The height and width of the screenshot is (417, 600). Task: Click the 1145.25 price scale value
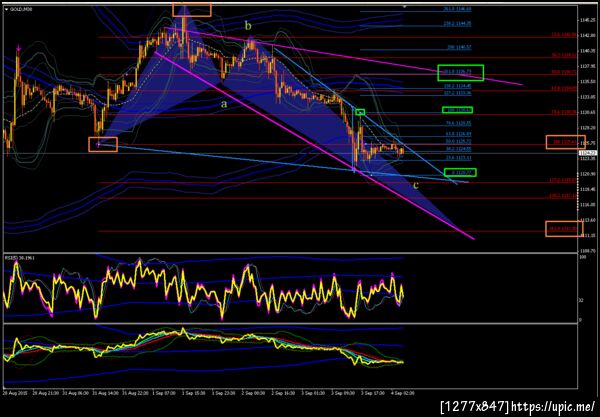coord(587,20)
